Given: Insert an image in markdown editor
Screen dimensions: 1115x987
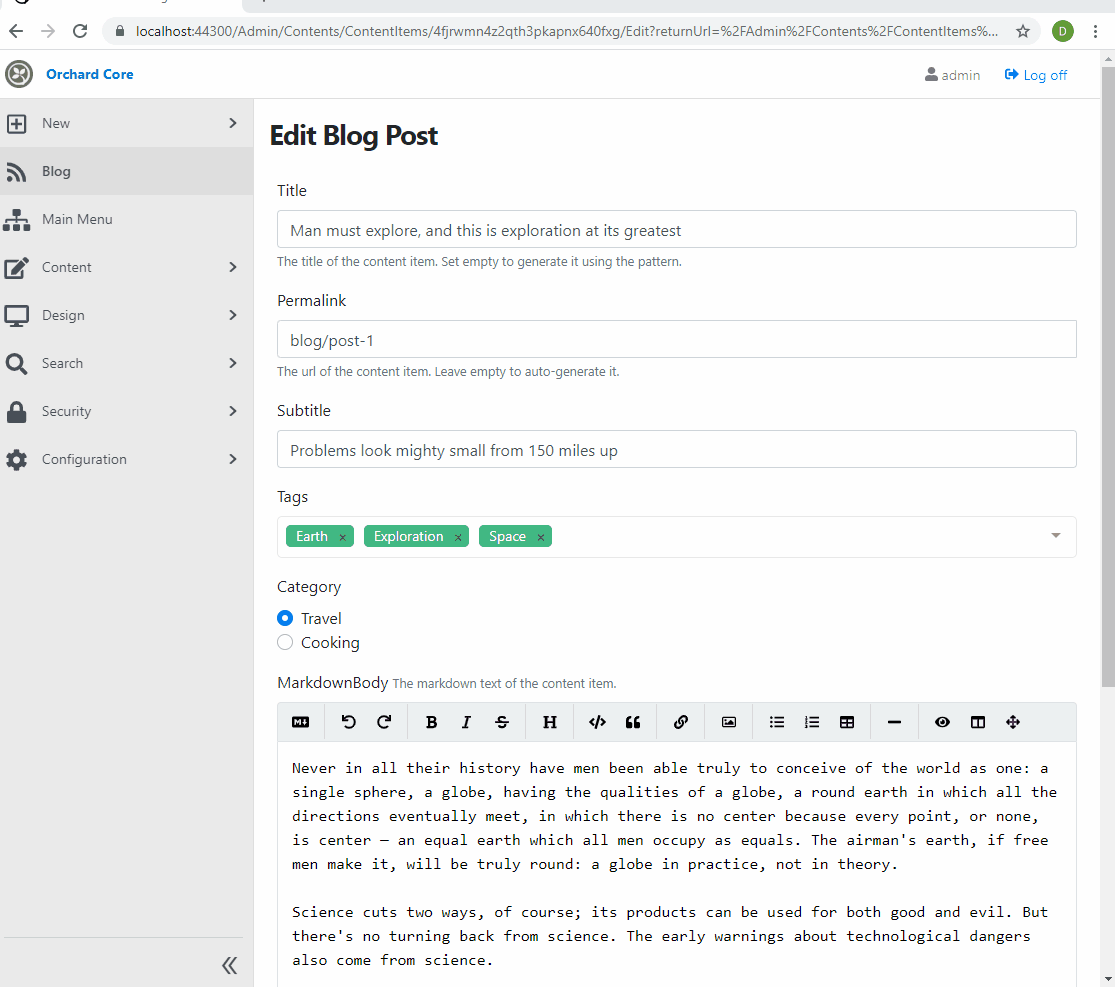Looking at the screenshot, I should [729, 722].
